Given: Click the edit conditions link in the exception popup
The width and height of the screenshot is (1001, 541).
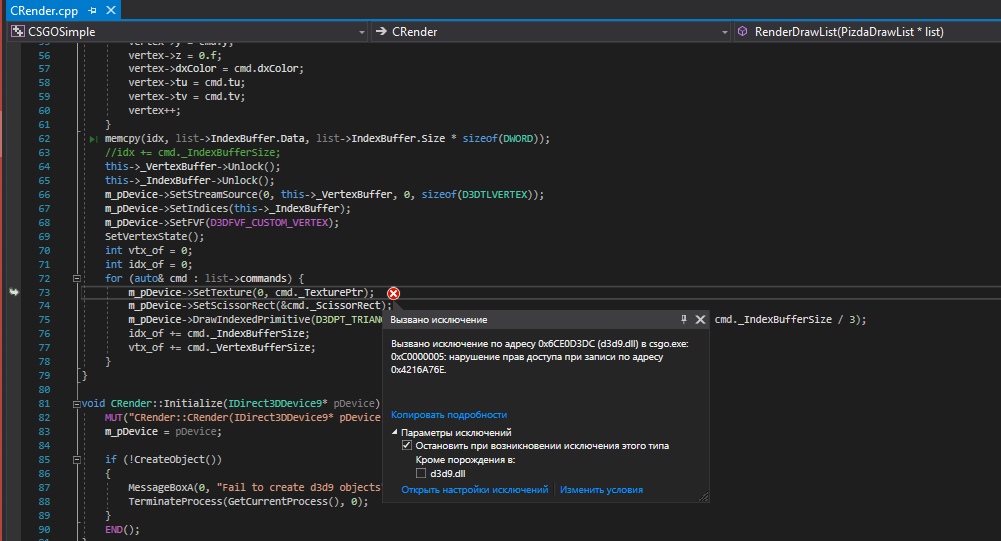Looking at the screenshot, I should pyautogui.click(x=601, y=490).
